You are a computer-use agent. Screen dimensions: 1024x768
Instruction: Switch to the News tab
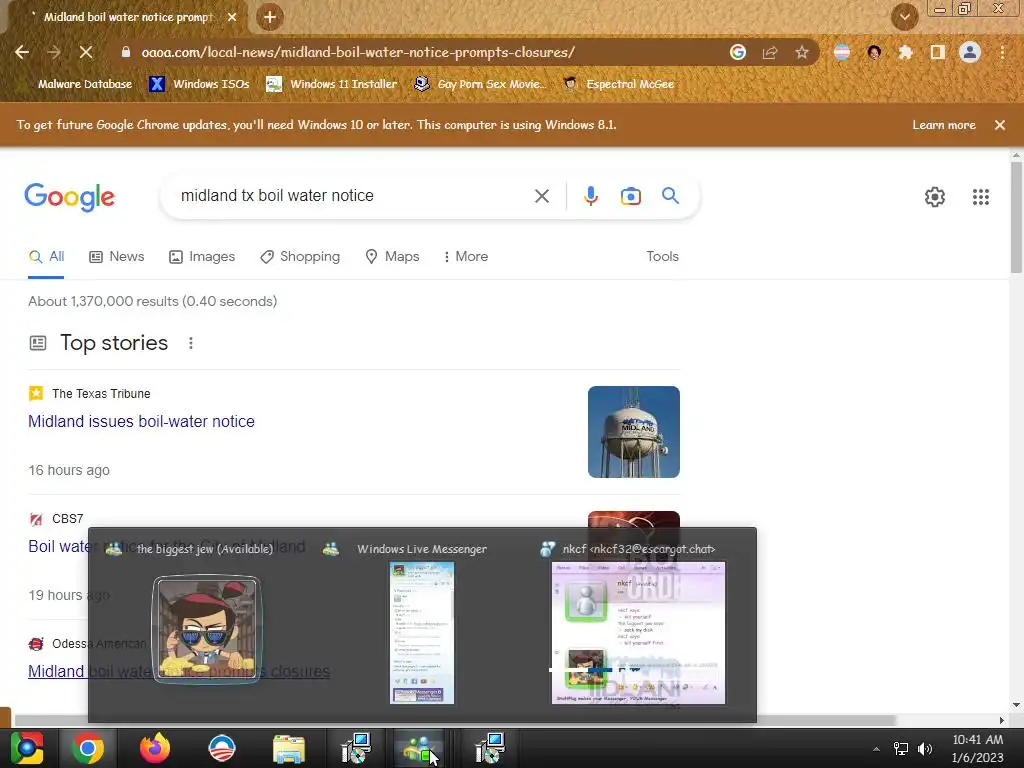[117, 257]
